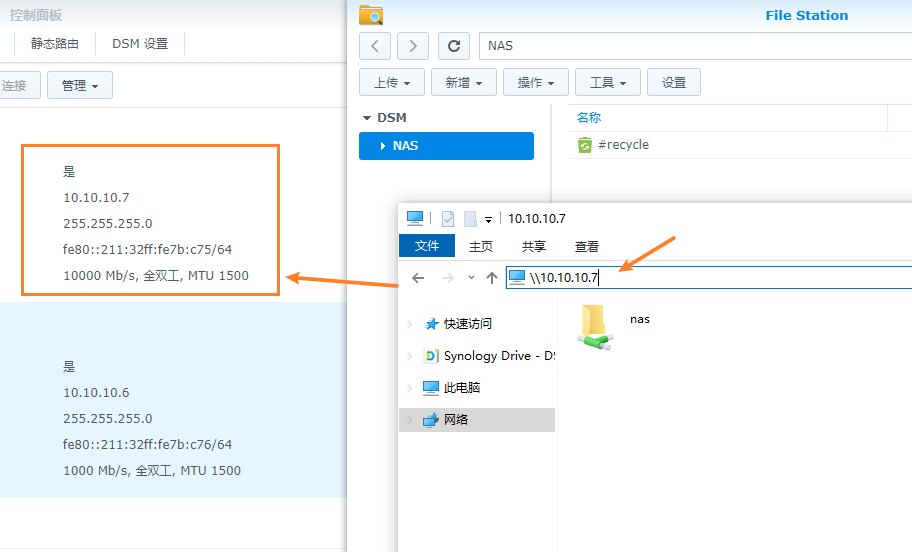912x552 pixels.
Task: Expand the NAS folder tree arrow
Action: click(383, 146)
